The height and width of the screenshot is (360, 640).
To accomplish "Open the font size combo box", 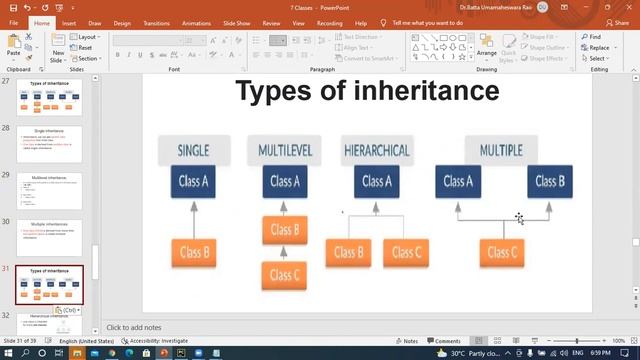I will (x=196, y=40).
